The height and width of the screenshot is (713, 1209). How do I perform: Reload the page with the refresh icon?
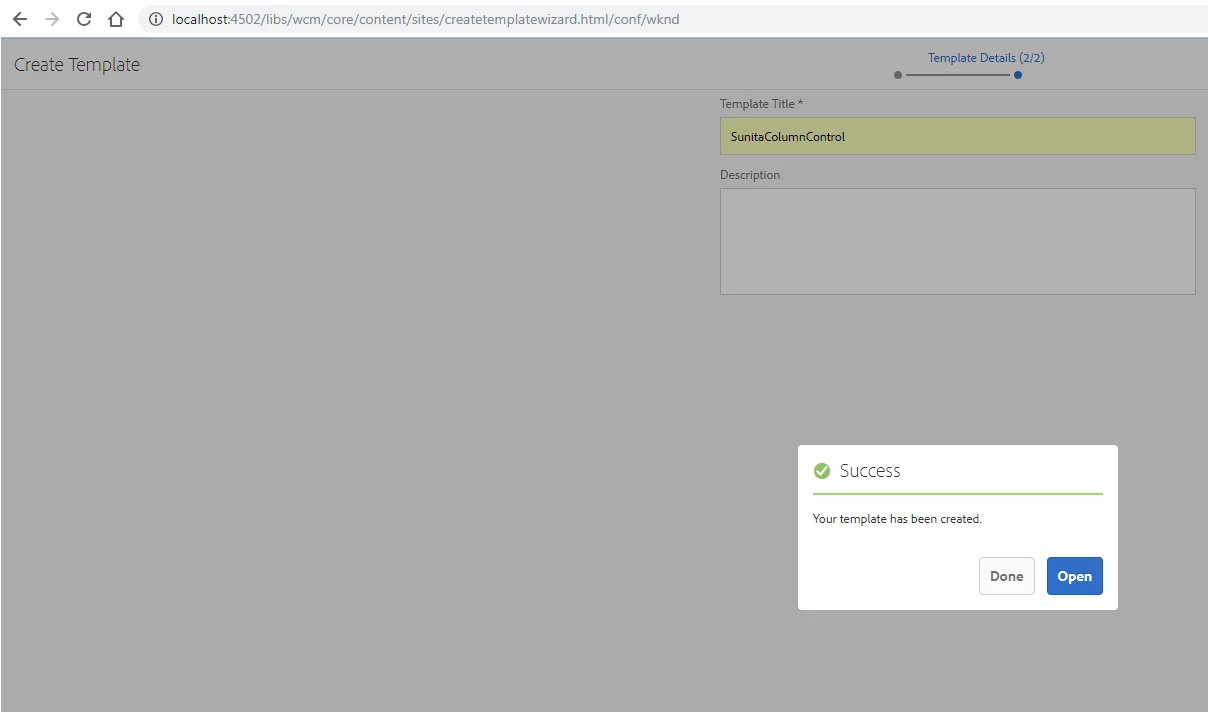(x=84, y=19)
